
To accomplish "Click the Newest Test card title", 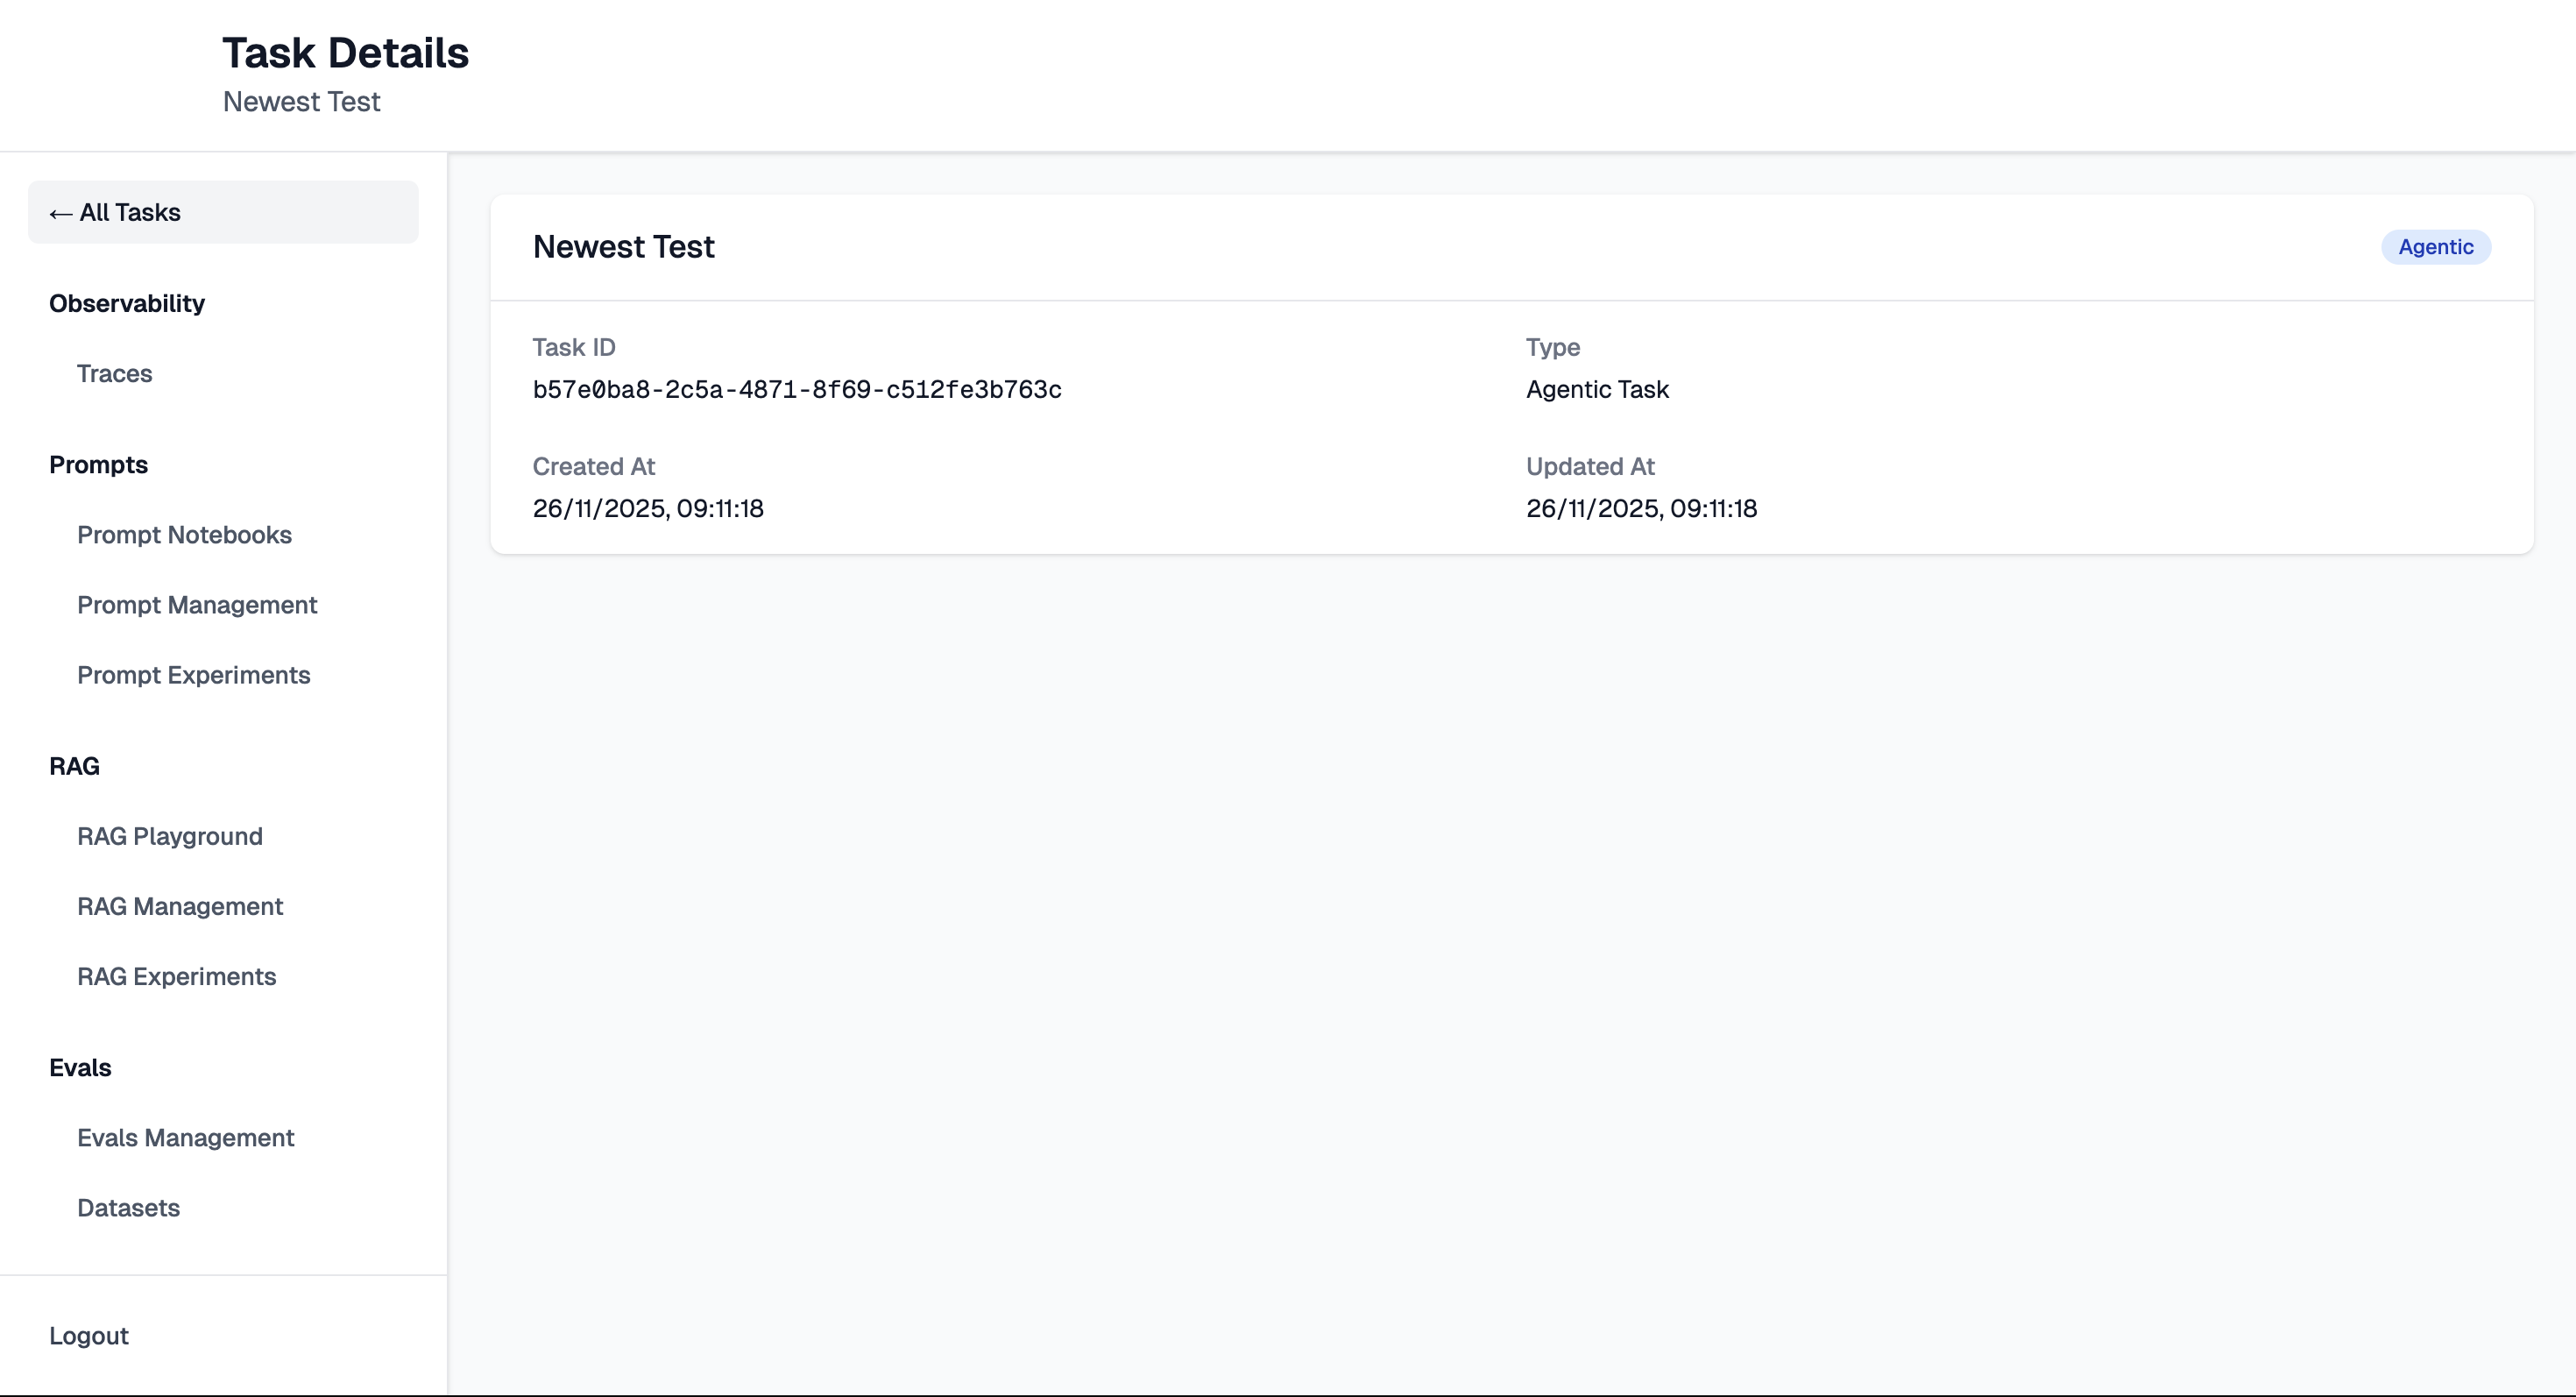I will (623, 247).
